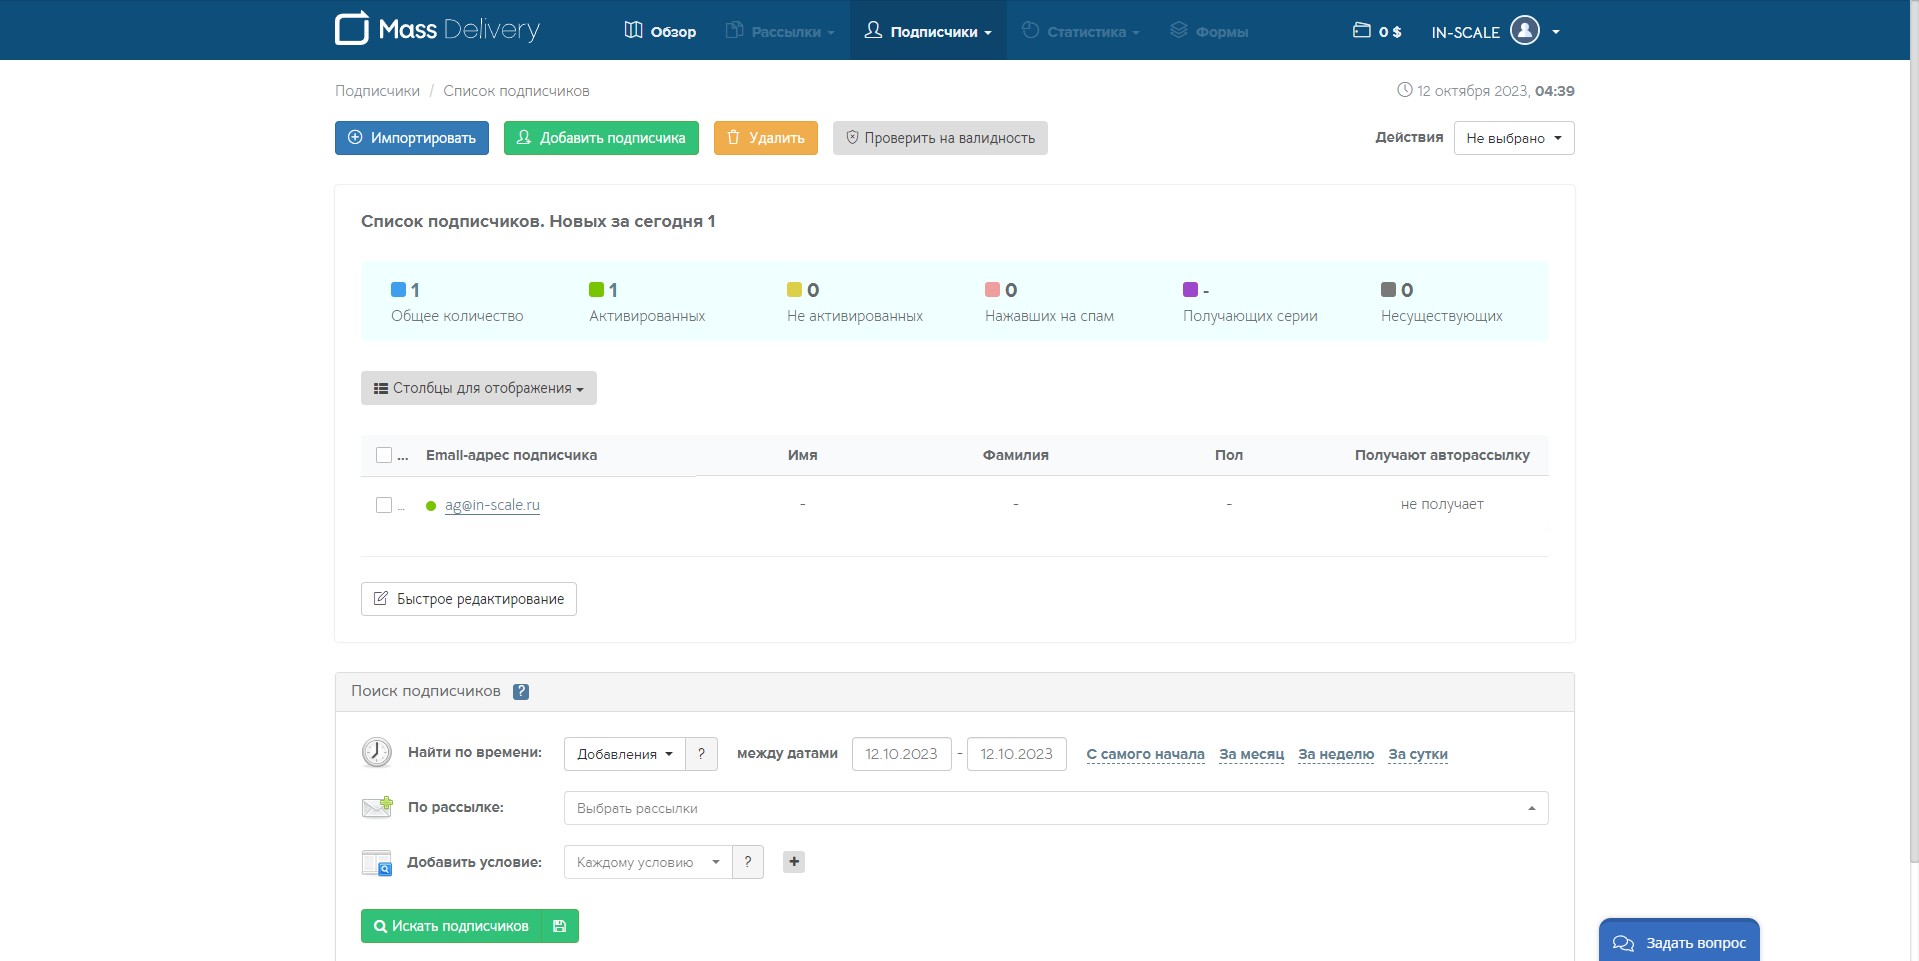Screen dimensions: 1919x961
Task: Click the help icon next to Поиск подписчиков
Action: (x=521, y=691)
